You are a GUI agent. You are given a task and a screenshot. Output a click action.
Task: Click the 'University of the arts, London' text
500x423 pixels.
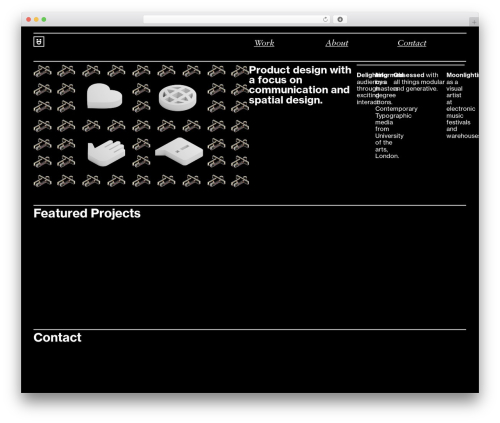pyautogui.click(x=389, y=146)
